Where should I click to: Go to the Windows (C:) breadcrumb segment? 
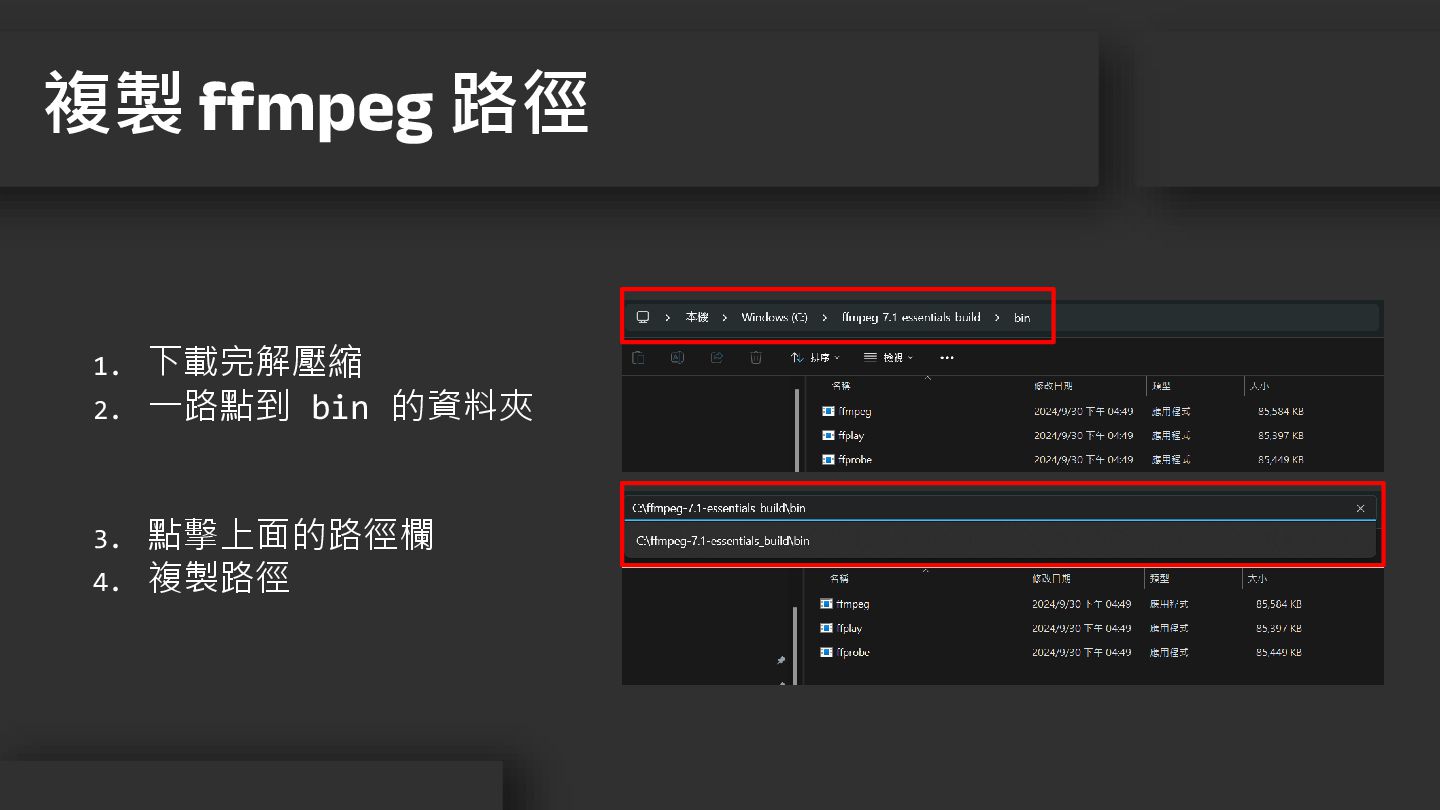tap(774, 317)
